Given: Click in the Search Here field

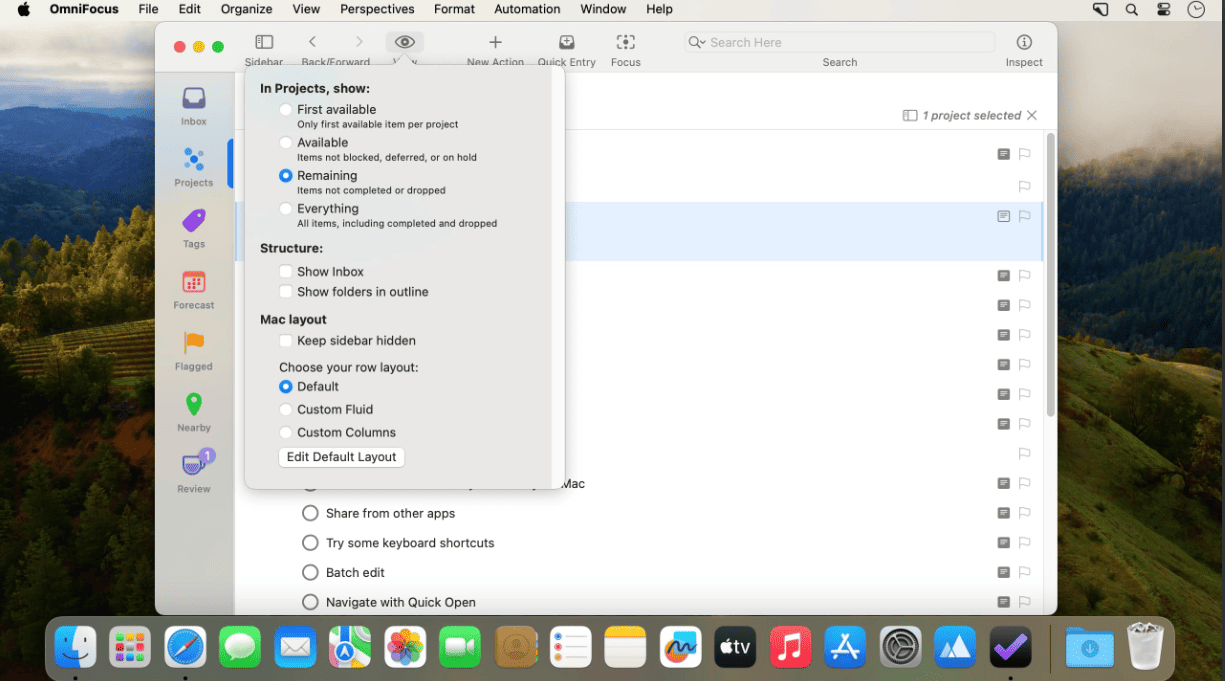Looking at the screenshot, I should pos(840,42).
